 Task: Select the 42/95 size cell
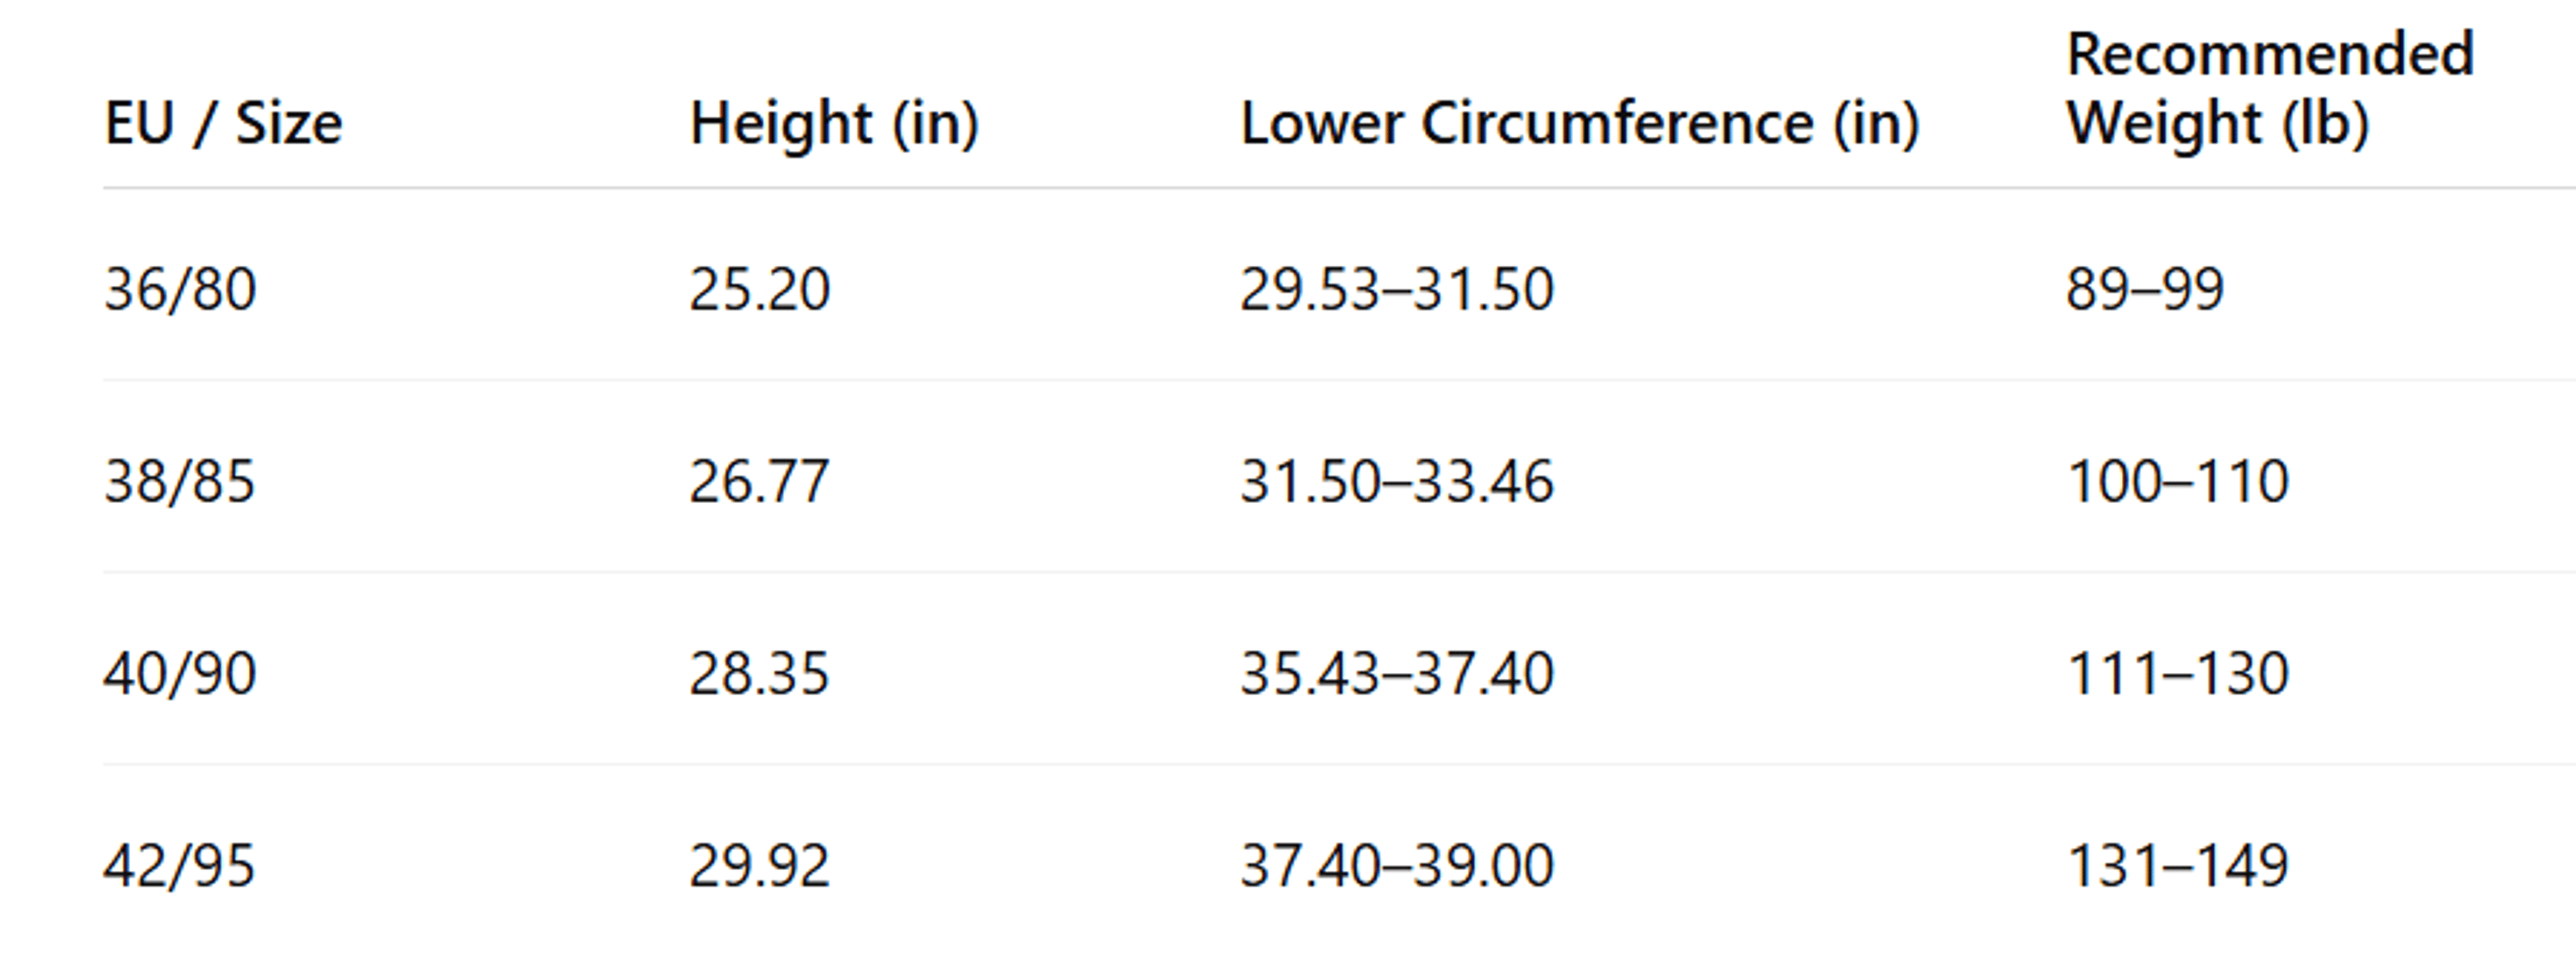pyautogui.click(x=180, y=866)
